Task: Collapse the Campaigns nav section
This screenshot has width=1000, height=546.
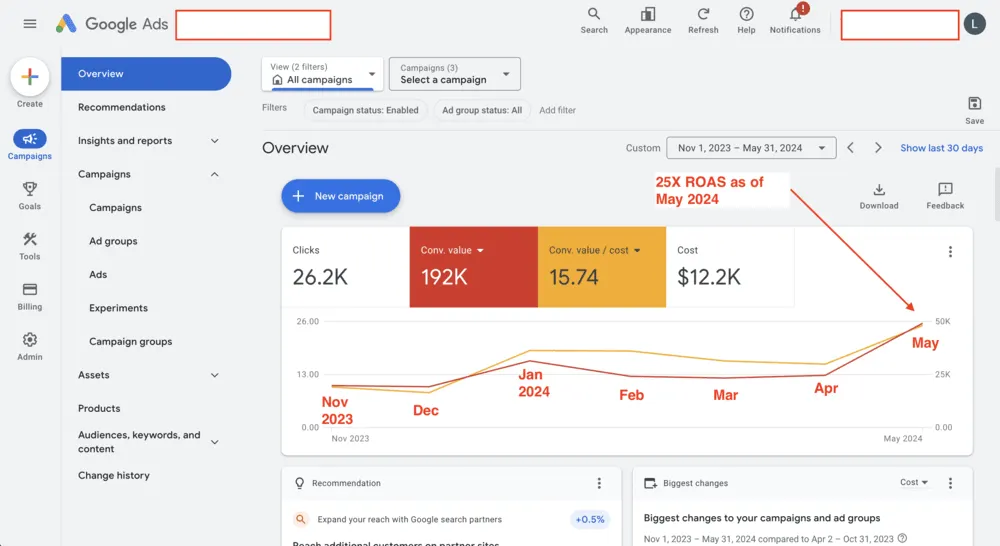Action: pos(214,174)
